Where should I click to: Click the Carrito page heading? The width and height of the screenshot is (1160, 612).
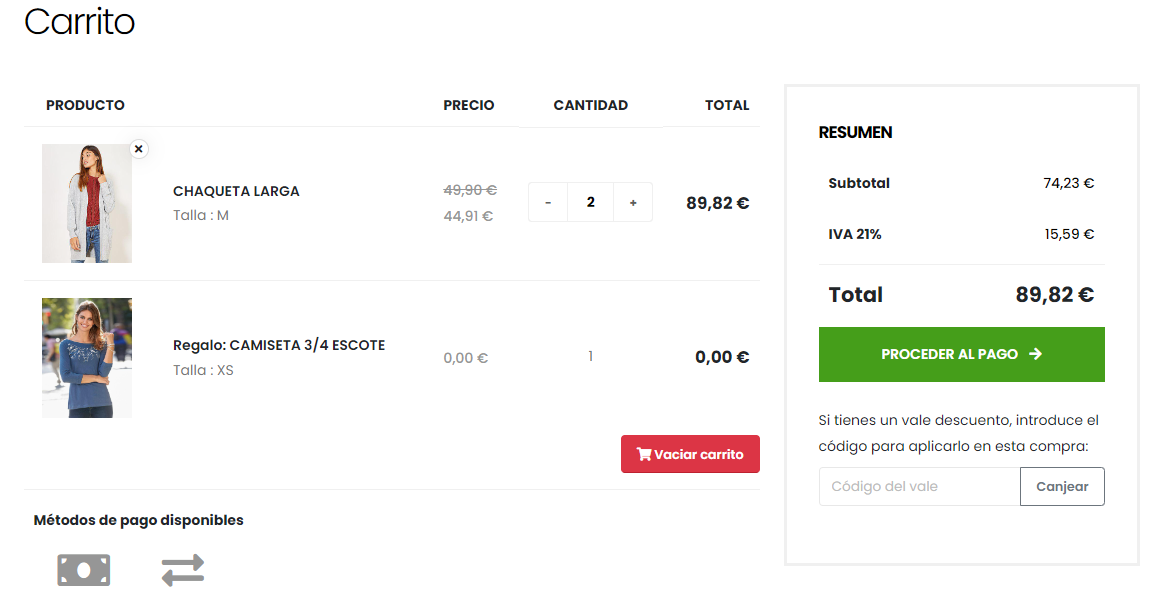click(x=80, y=22)
